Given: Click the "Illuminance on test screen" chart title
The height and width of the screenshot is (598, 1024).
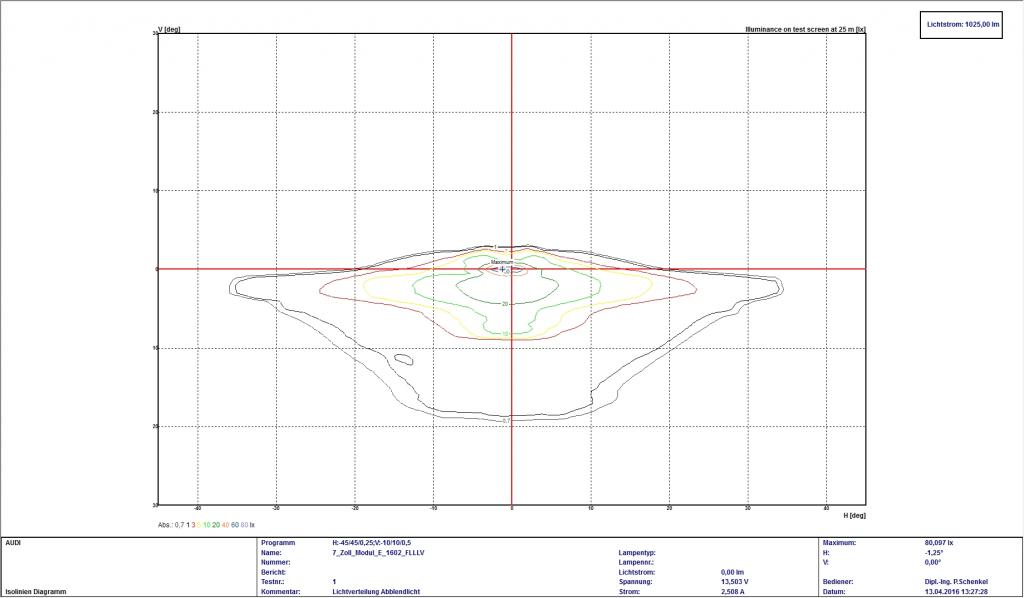Looking at the screenshot, I should [x=805, y=30].
